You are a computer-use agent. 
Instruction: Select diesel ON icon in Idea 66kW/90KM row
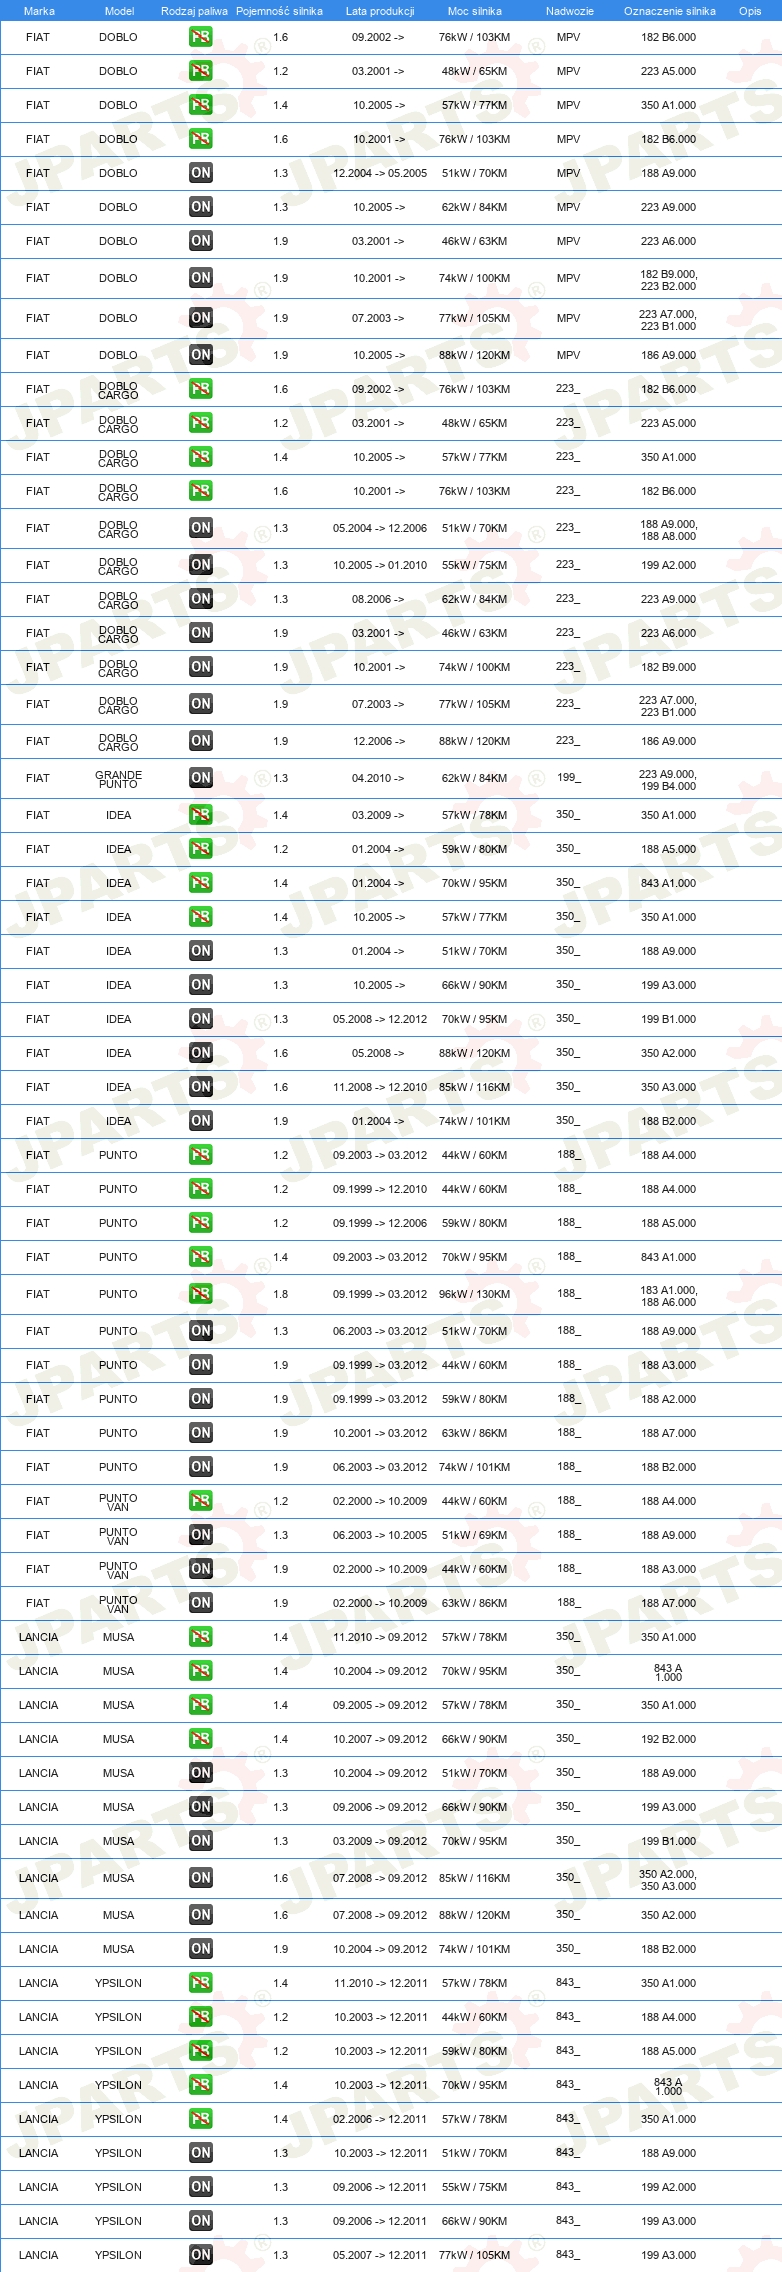coord(201,985)
